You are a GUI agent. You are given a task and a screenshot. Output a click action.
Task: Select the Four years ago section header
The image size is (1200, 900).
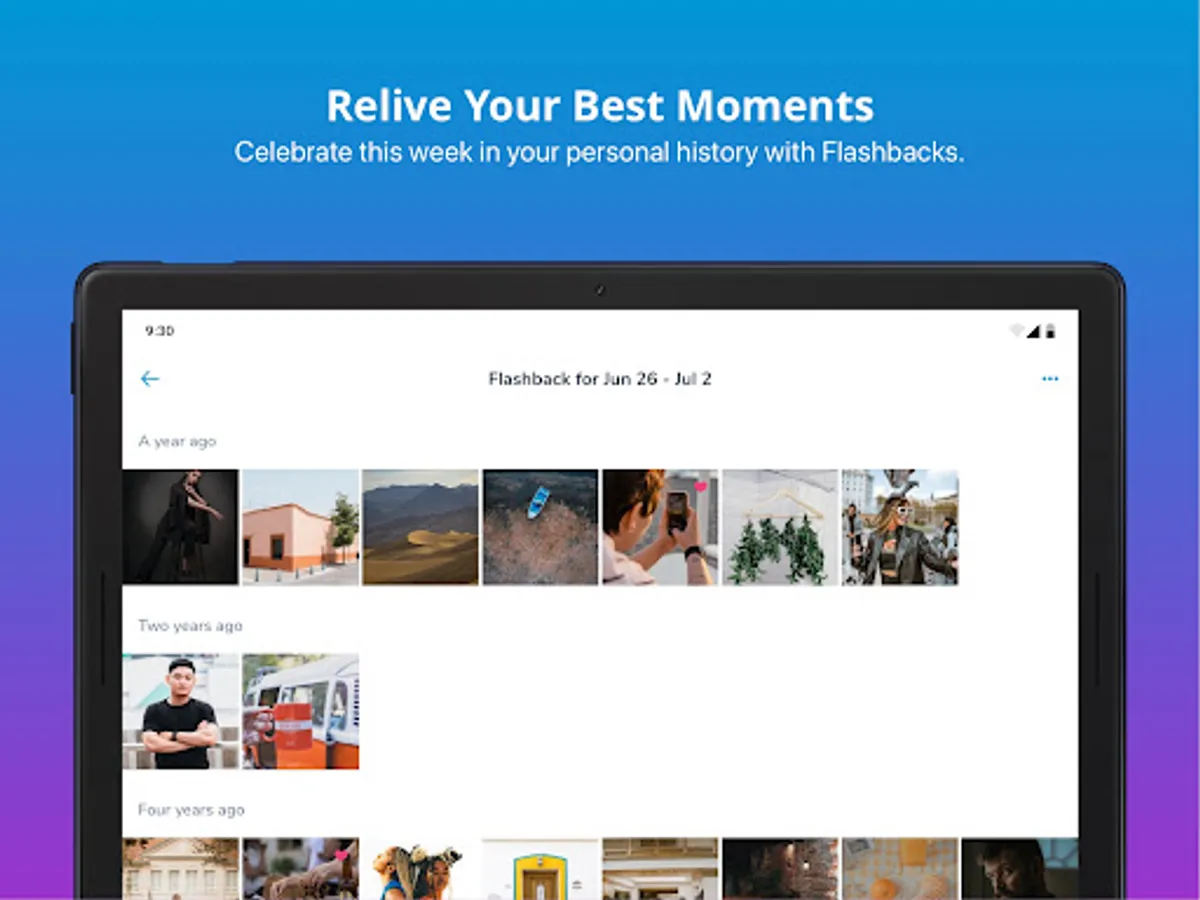191,810
